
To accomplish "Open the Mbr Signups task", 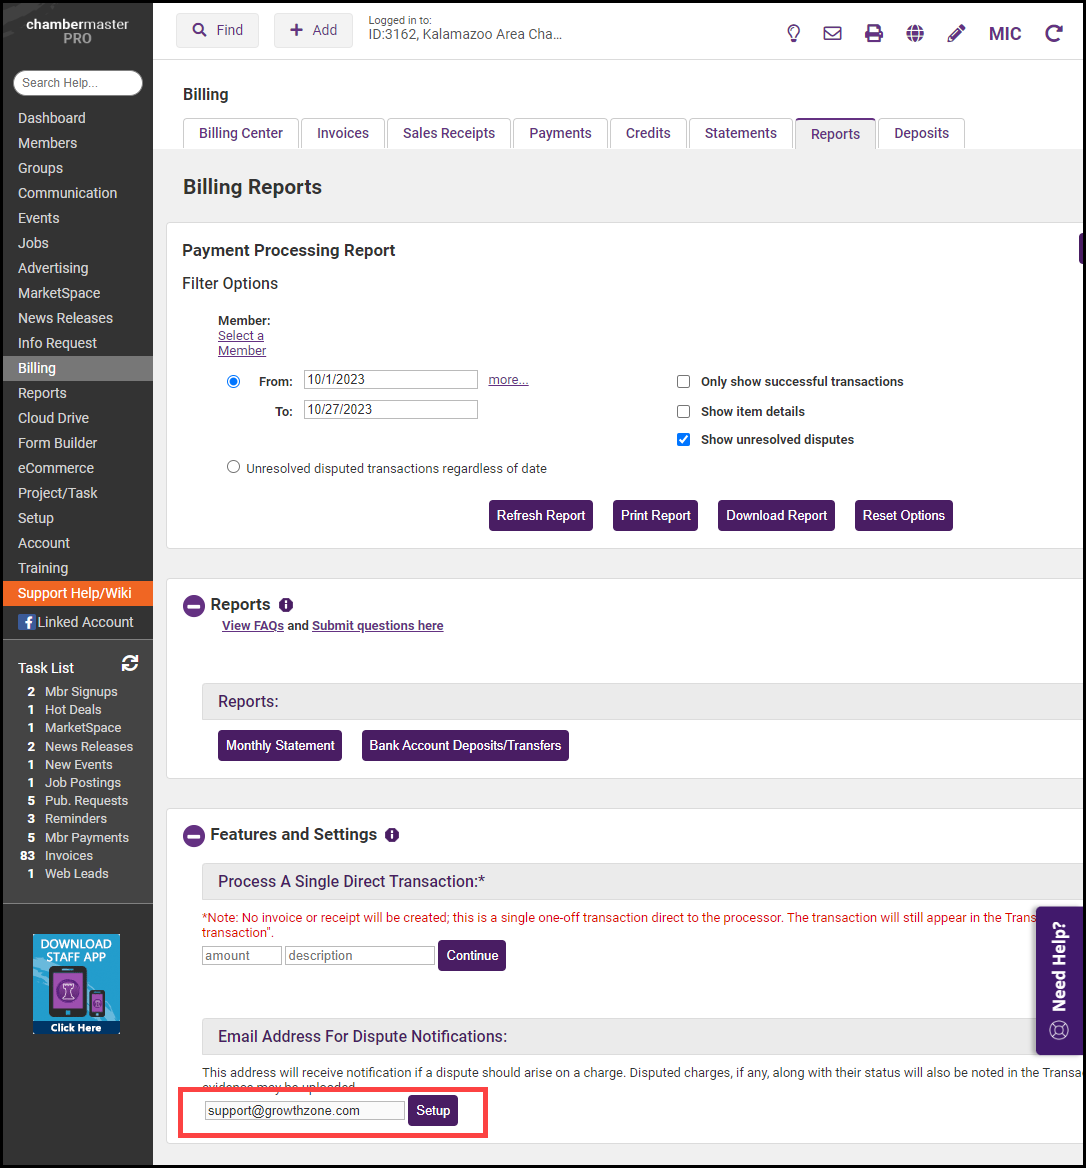I will (x=81, y=691).
